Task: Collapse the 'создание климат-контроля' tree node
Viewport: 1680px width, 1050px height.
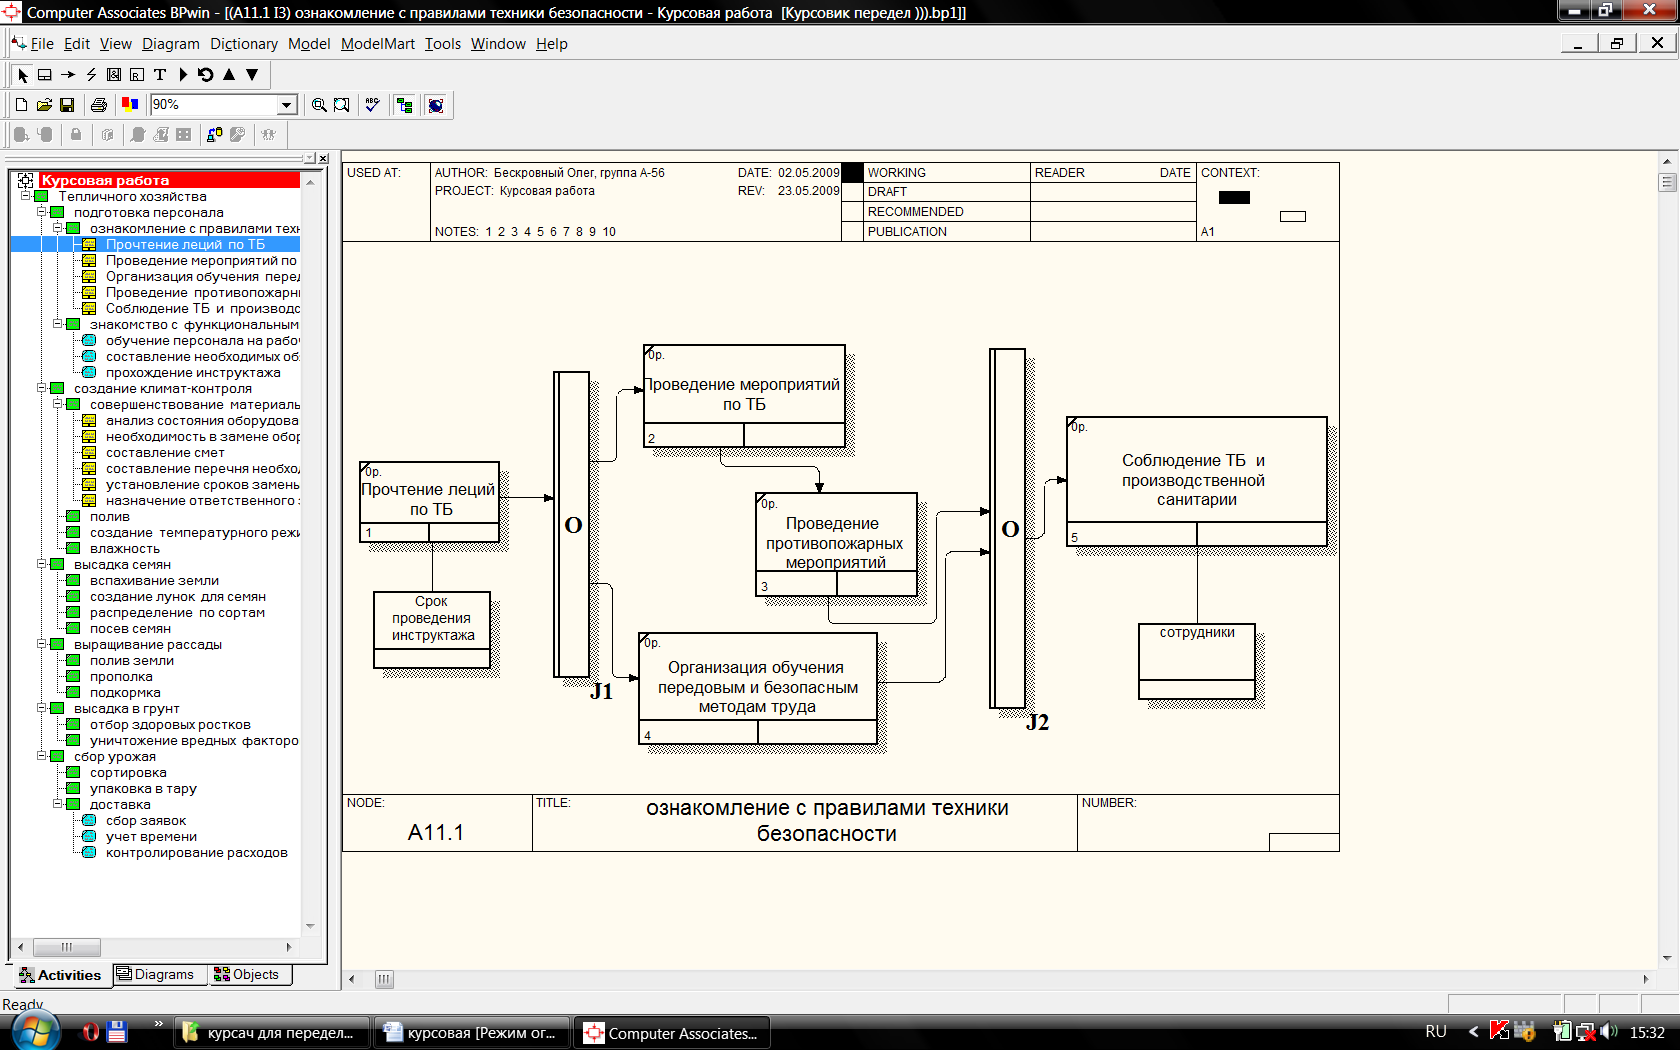Action: tap(42, 388)
